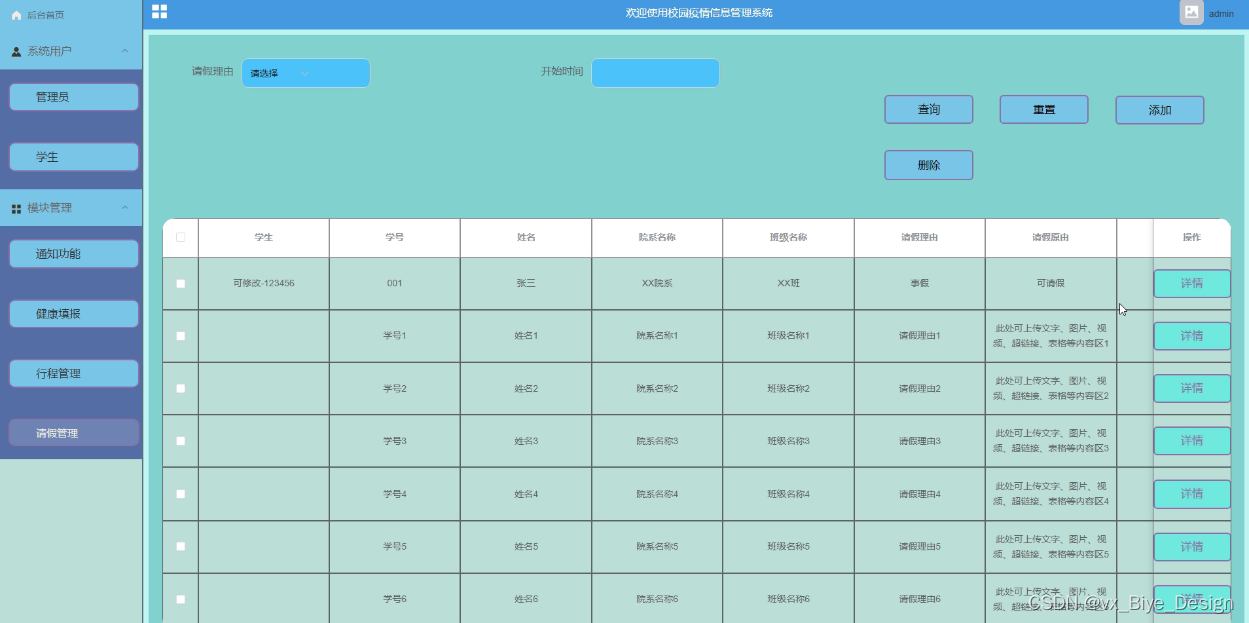Click the cell 学号3
The width and height of the screenshot is (1249, 623).
pyautogui.click(x=395, y=441)
